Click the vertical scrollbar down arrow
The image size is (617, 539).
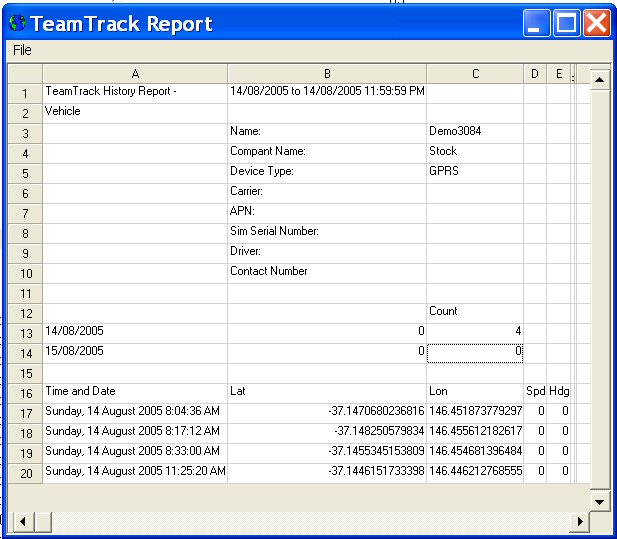point(600,502)
